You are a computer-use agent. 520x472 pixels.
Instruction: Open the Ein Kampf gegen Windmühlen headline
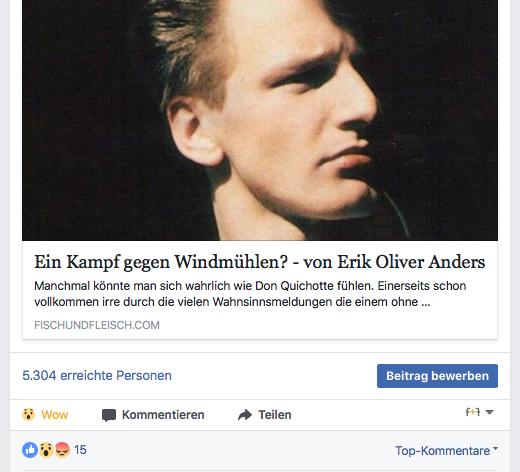coord(260,262)
